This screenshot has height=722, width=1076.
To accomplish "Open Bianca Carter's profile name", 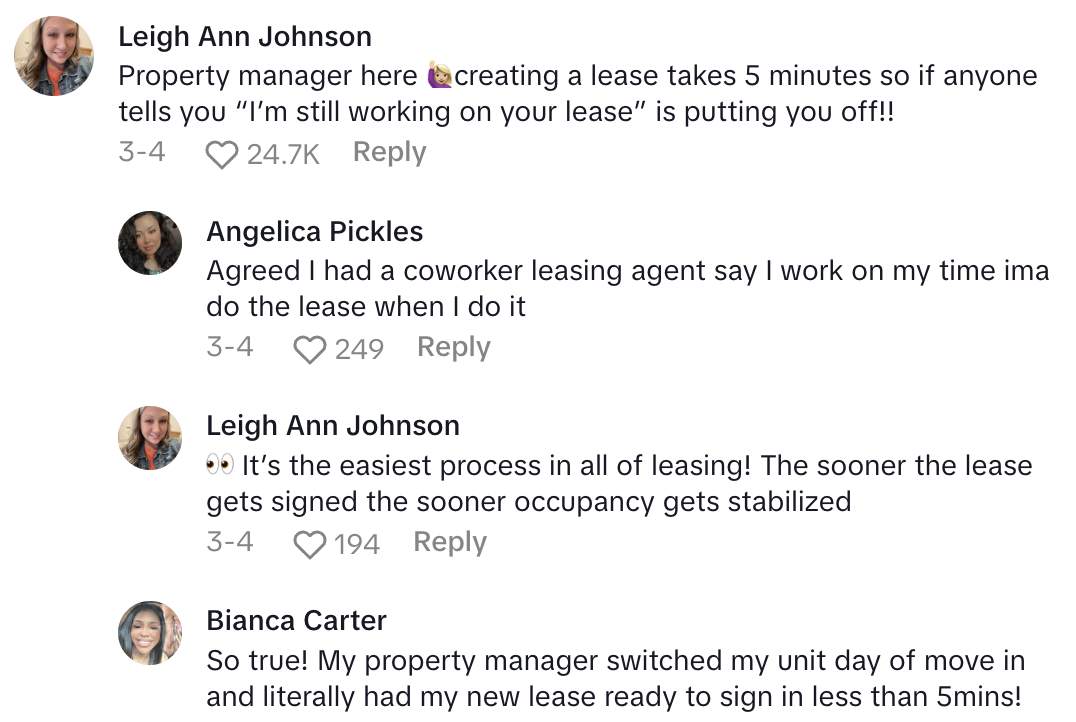I will [x=296, y=621].
